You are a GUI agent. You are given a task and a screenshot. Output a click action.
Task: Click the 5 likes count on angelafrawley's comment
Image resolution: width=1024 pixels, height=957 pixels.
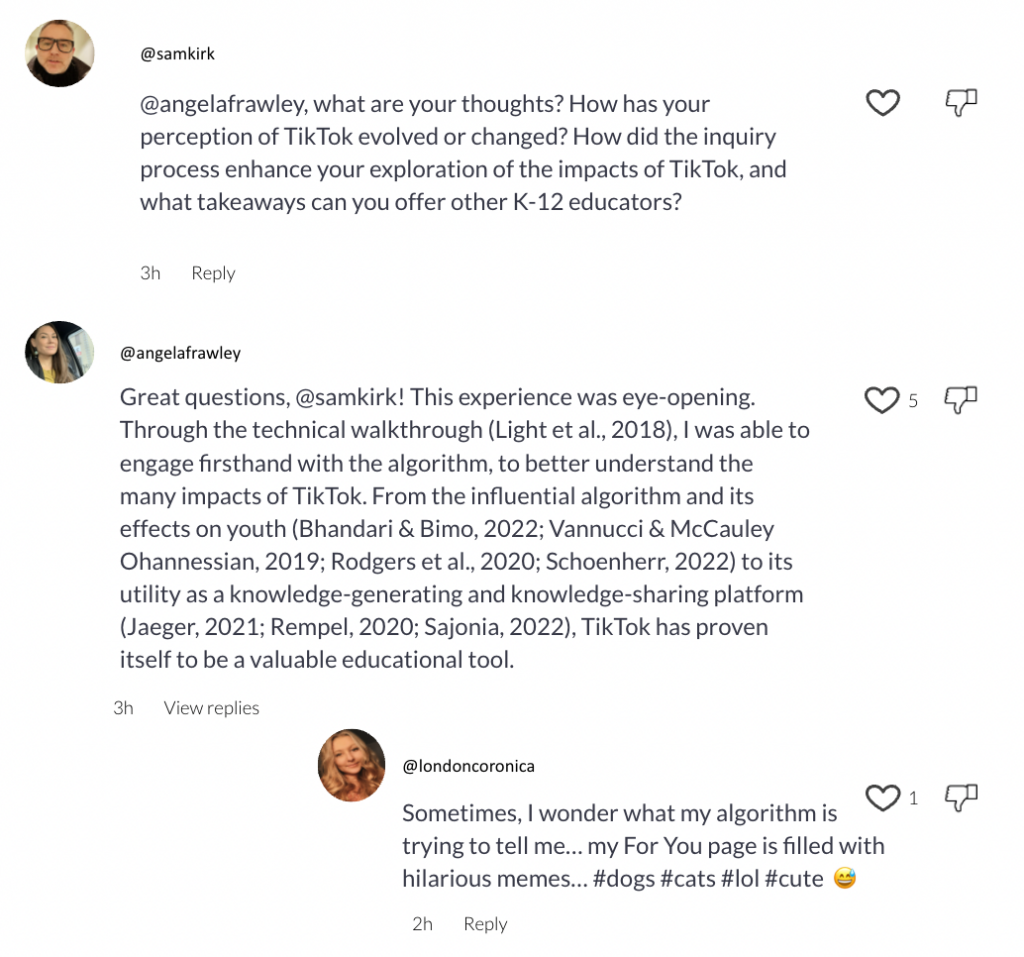[913, 401]
